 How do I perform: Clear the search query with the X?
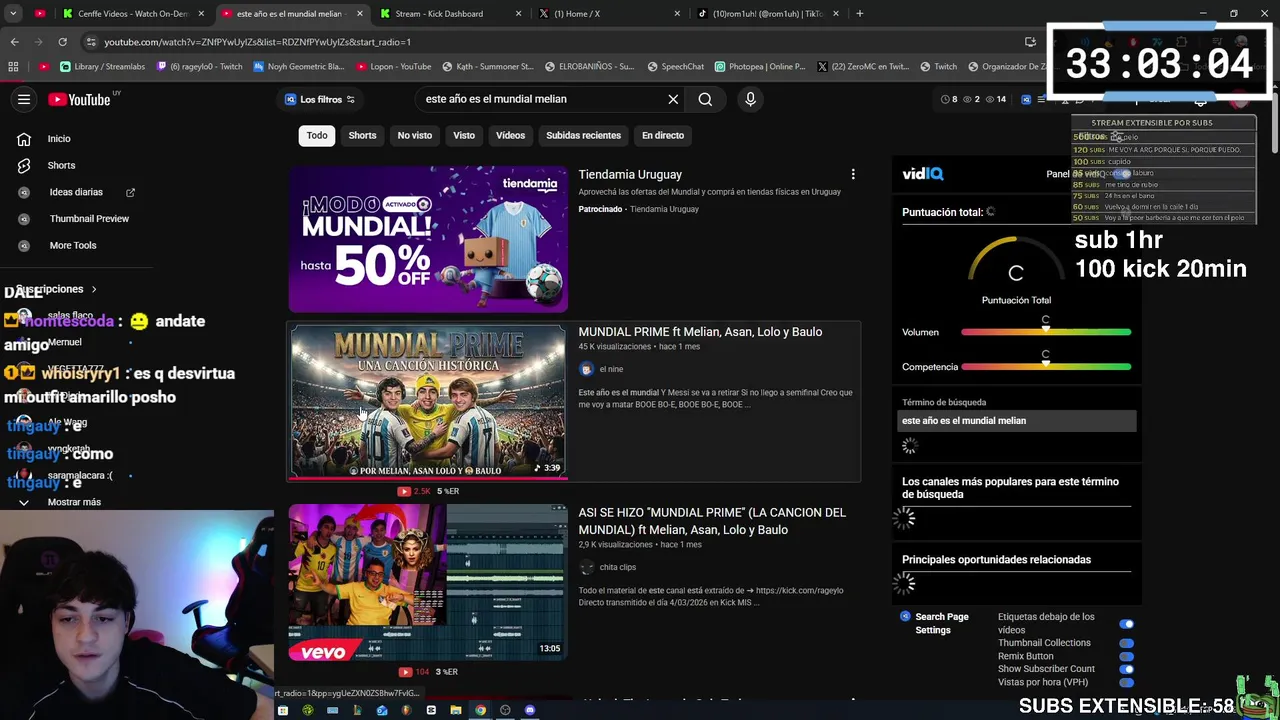[x=673, y=99]
